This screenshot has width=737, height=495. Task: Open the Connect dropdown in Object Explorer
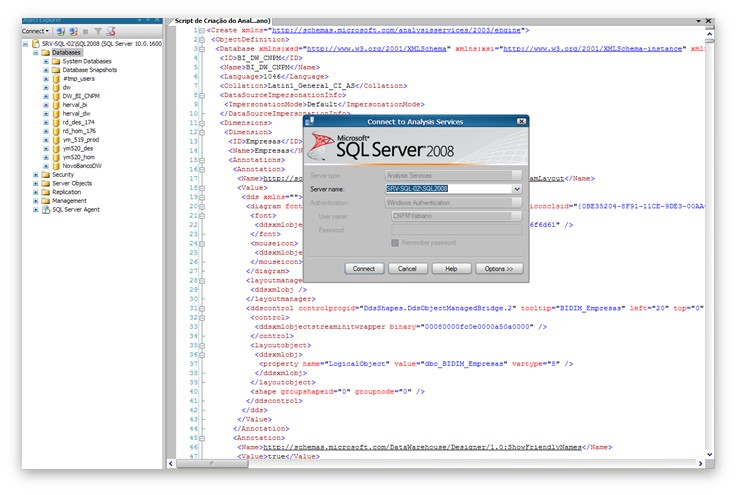click(x=35, y=31)
